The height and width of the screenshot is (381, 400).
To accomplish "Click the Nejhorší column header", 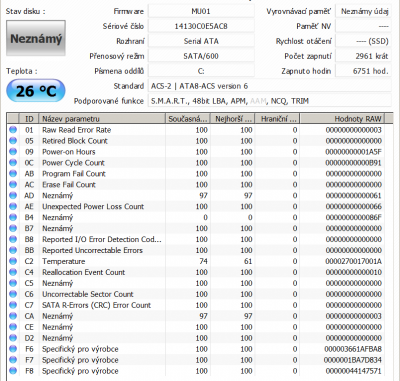I will (x=233, y=119).
